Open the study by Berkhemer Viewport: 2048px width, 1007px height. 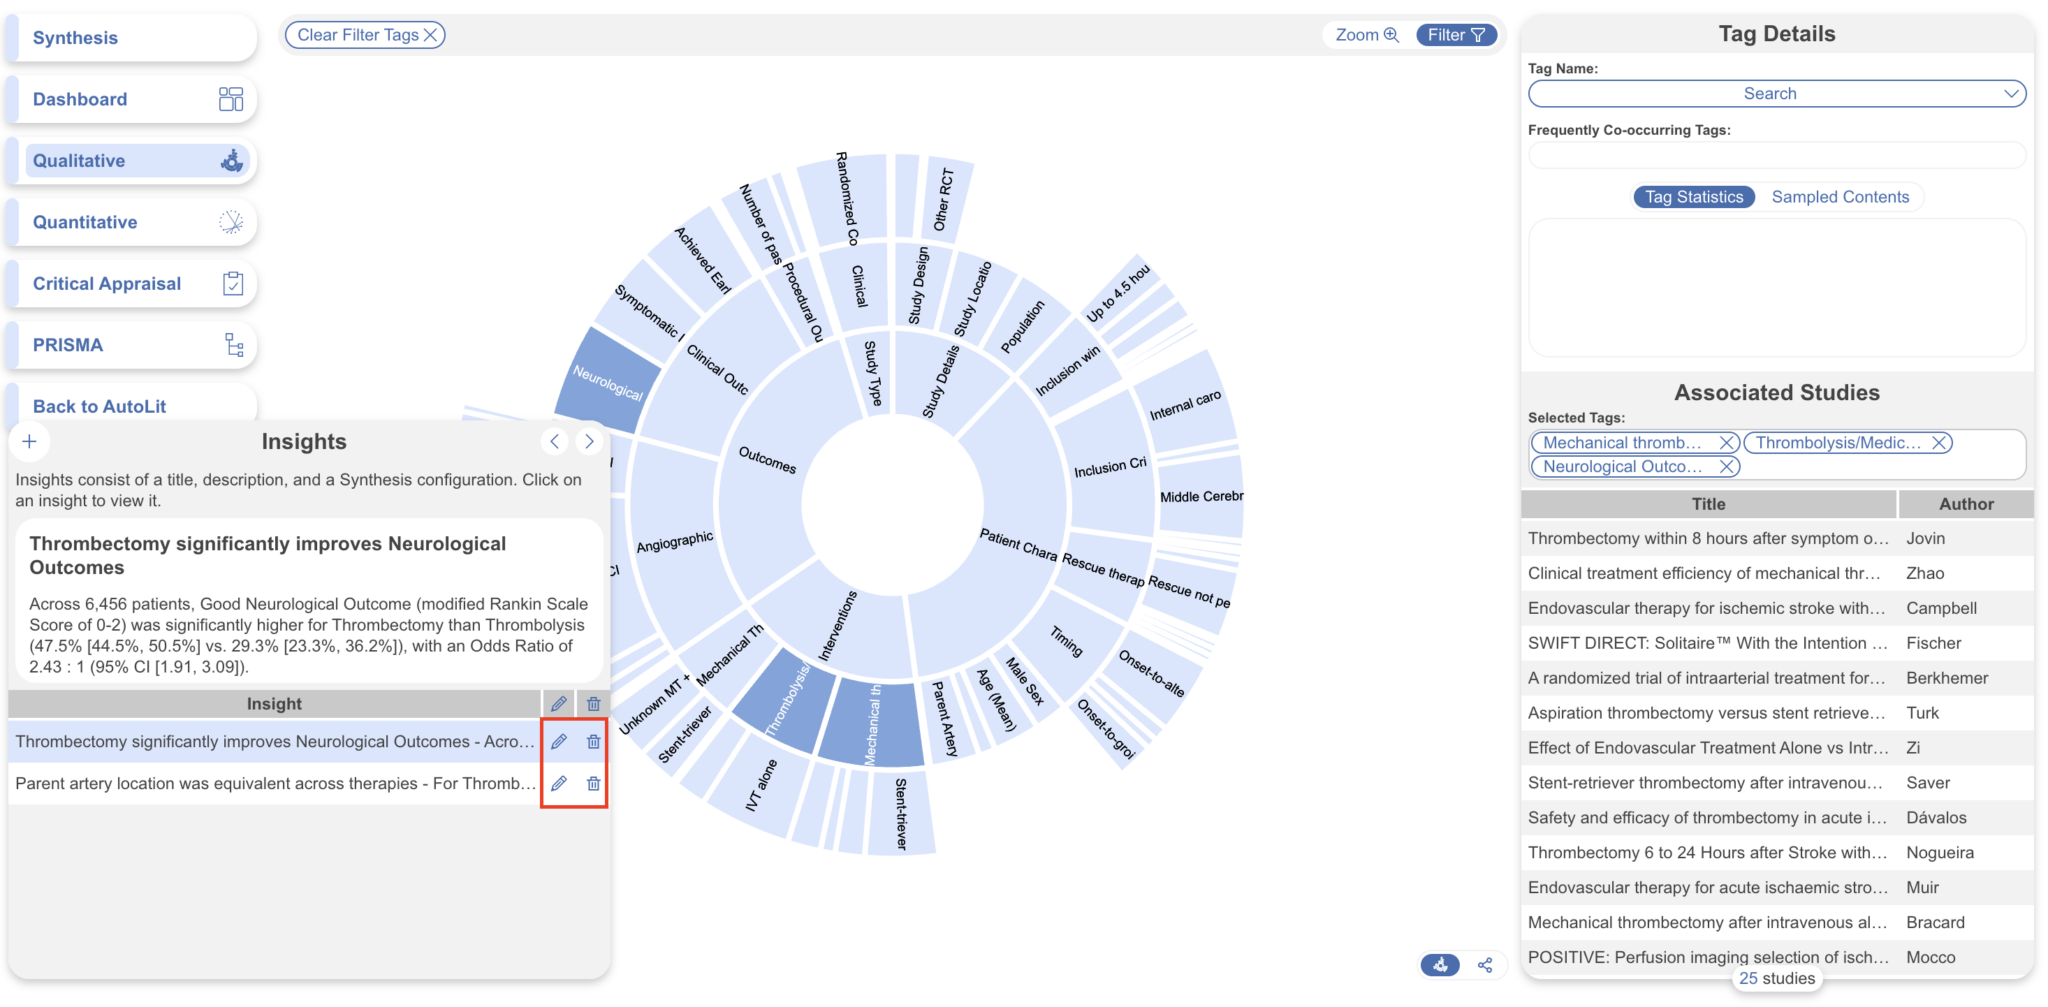1777,679
